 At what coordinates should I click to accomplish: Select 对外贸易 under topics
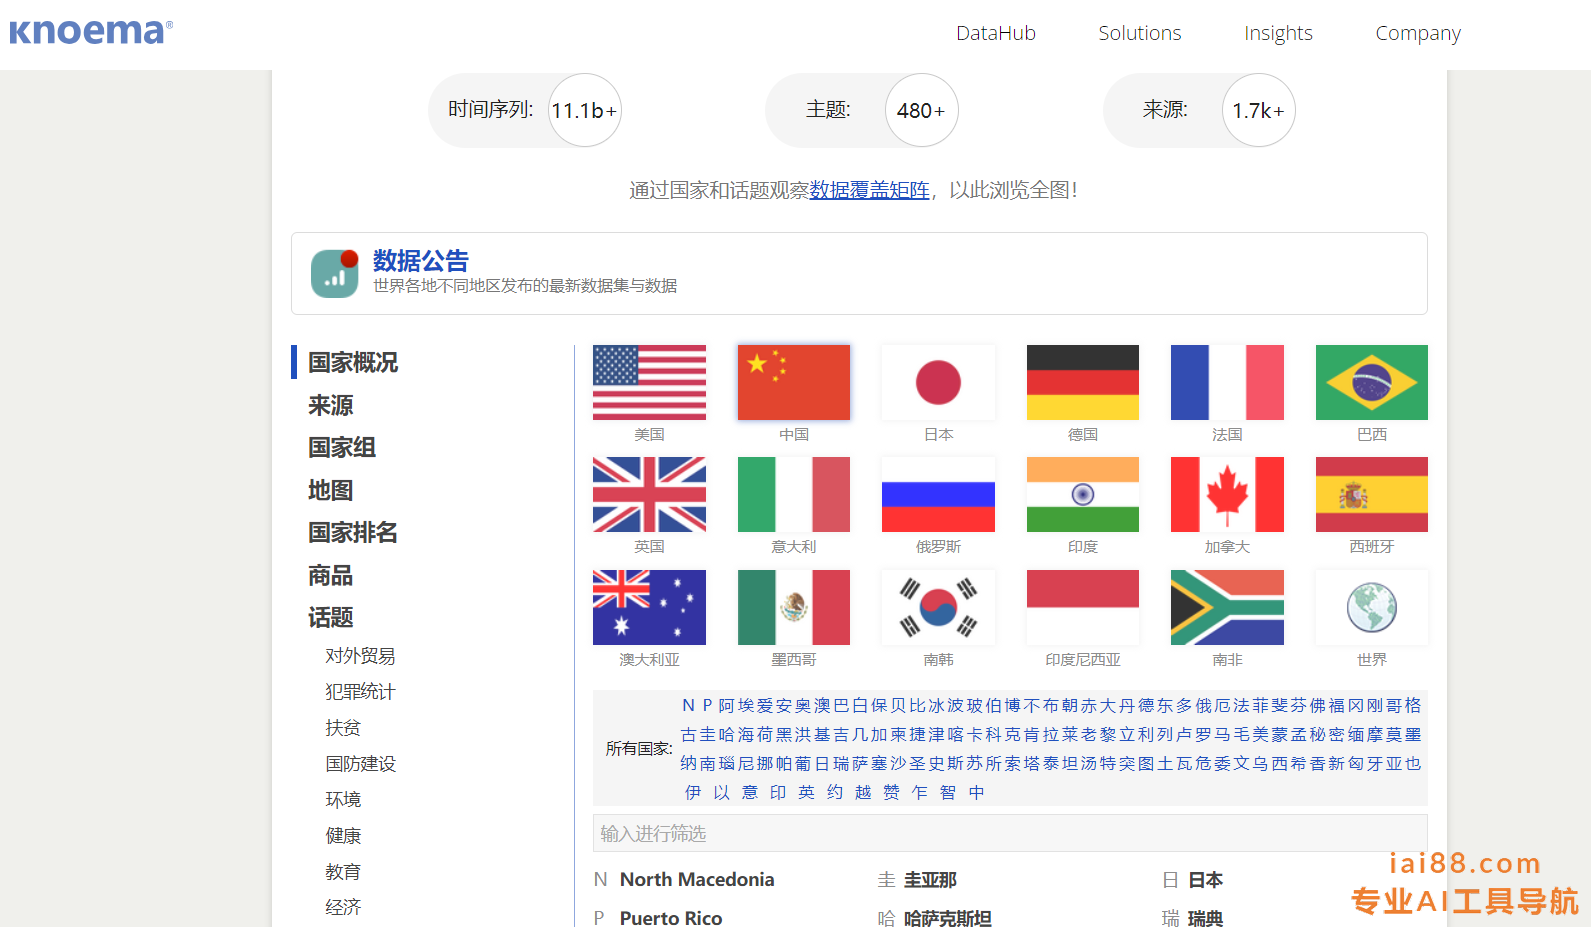pyautogui.click(x=360, y=656)
